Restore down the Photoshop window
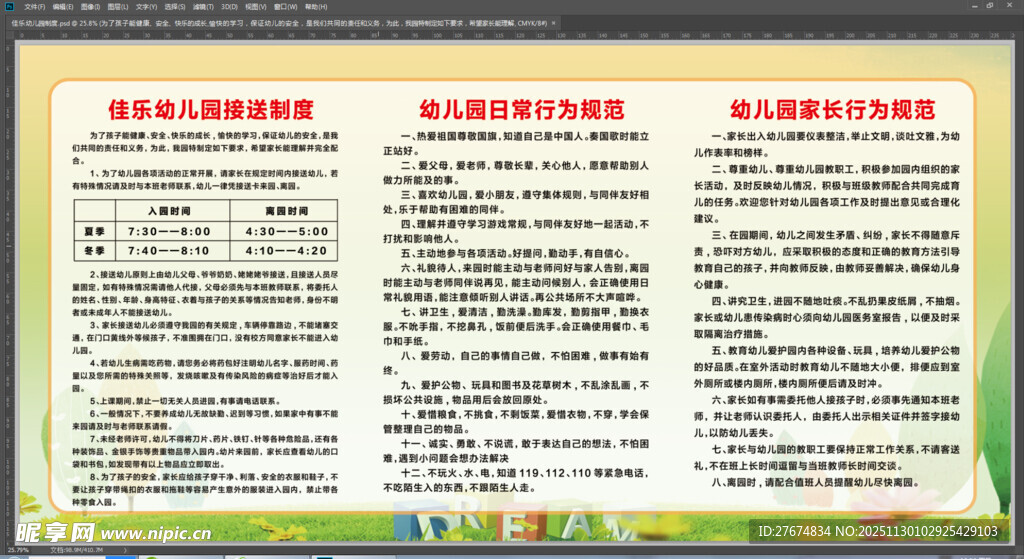 tap(990, 5)
